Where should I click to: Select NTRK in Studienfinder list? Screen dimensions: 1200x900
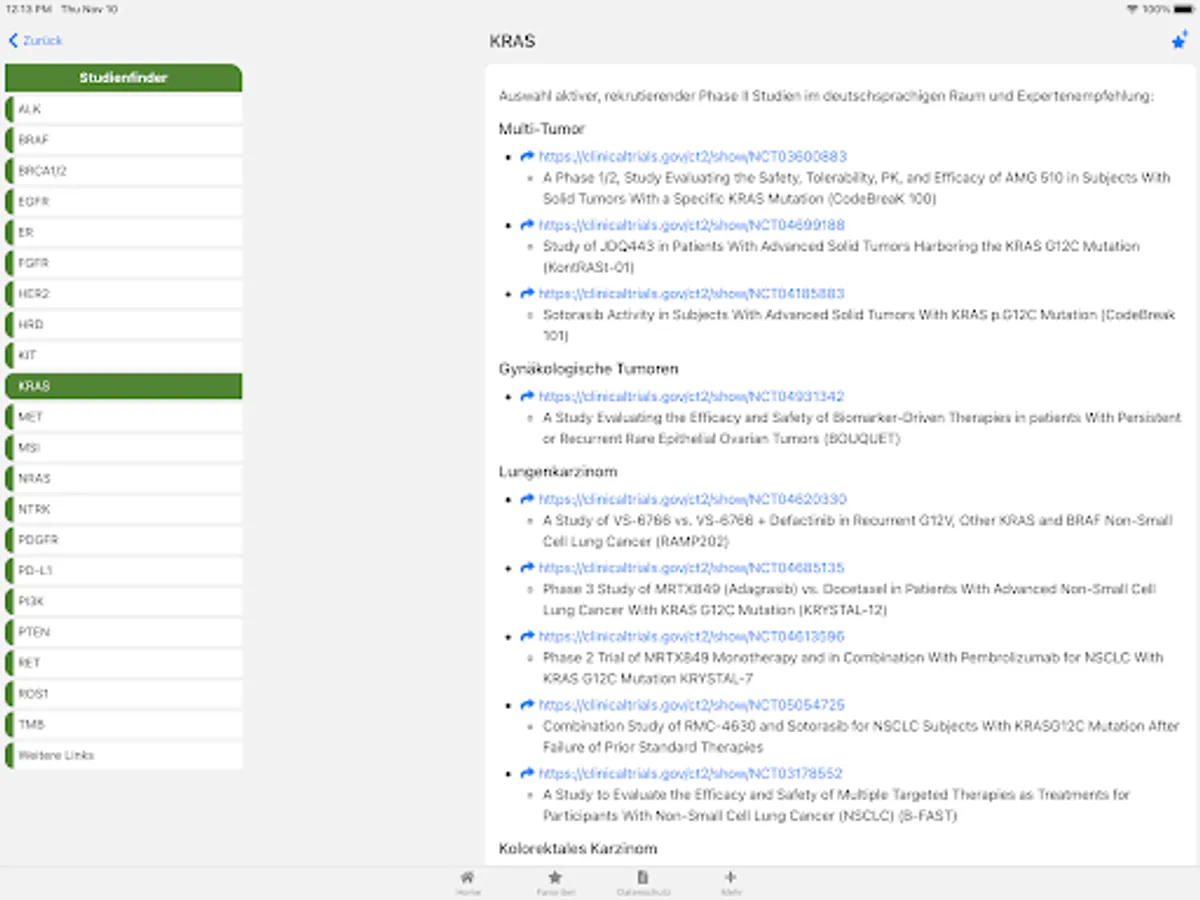pos(124,509)
